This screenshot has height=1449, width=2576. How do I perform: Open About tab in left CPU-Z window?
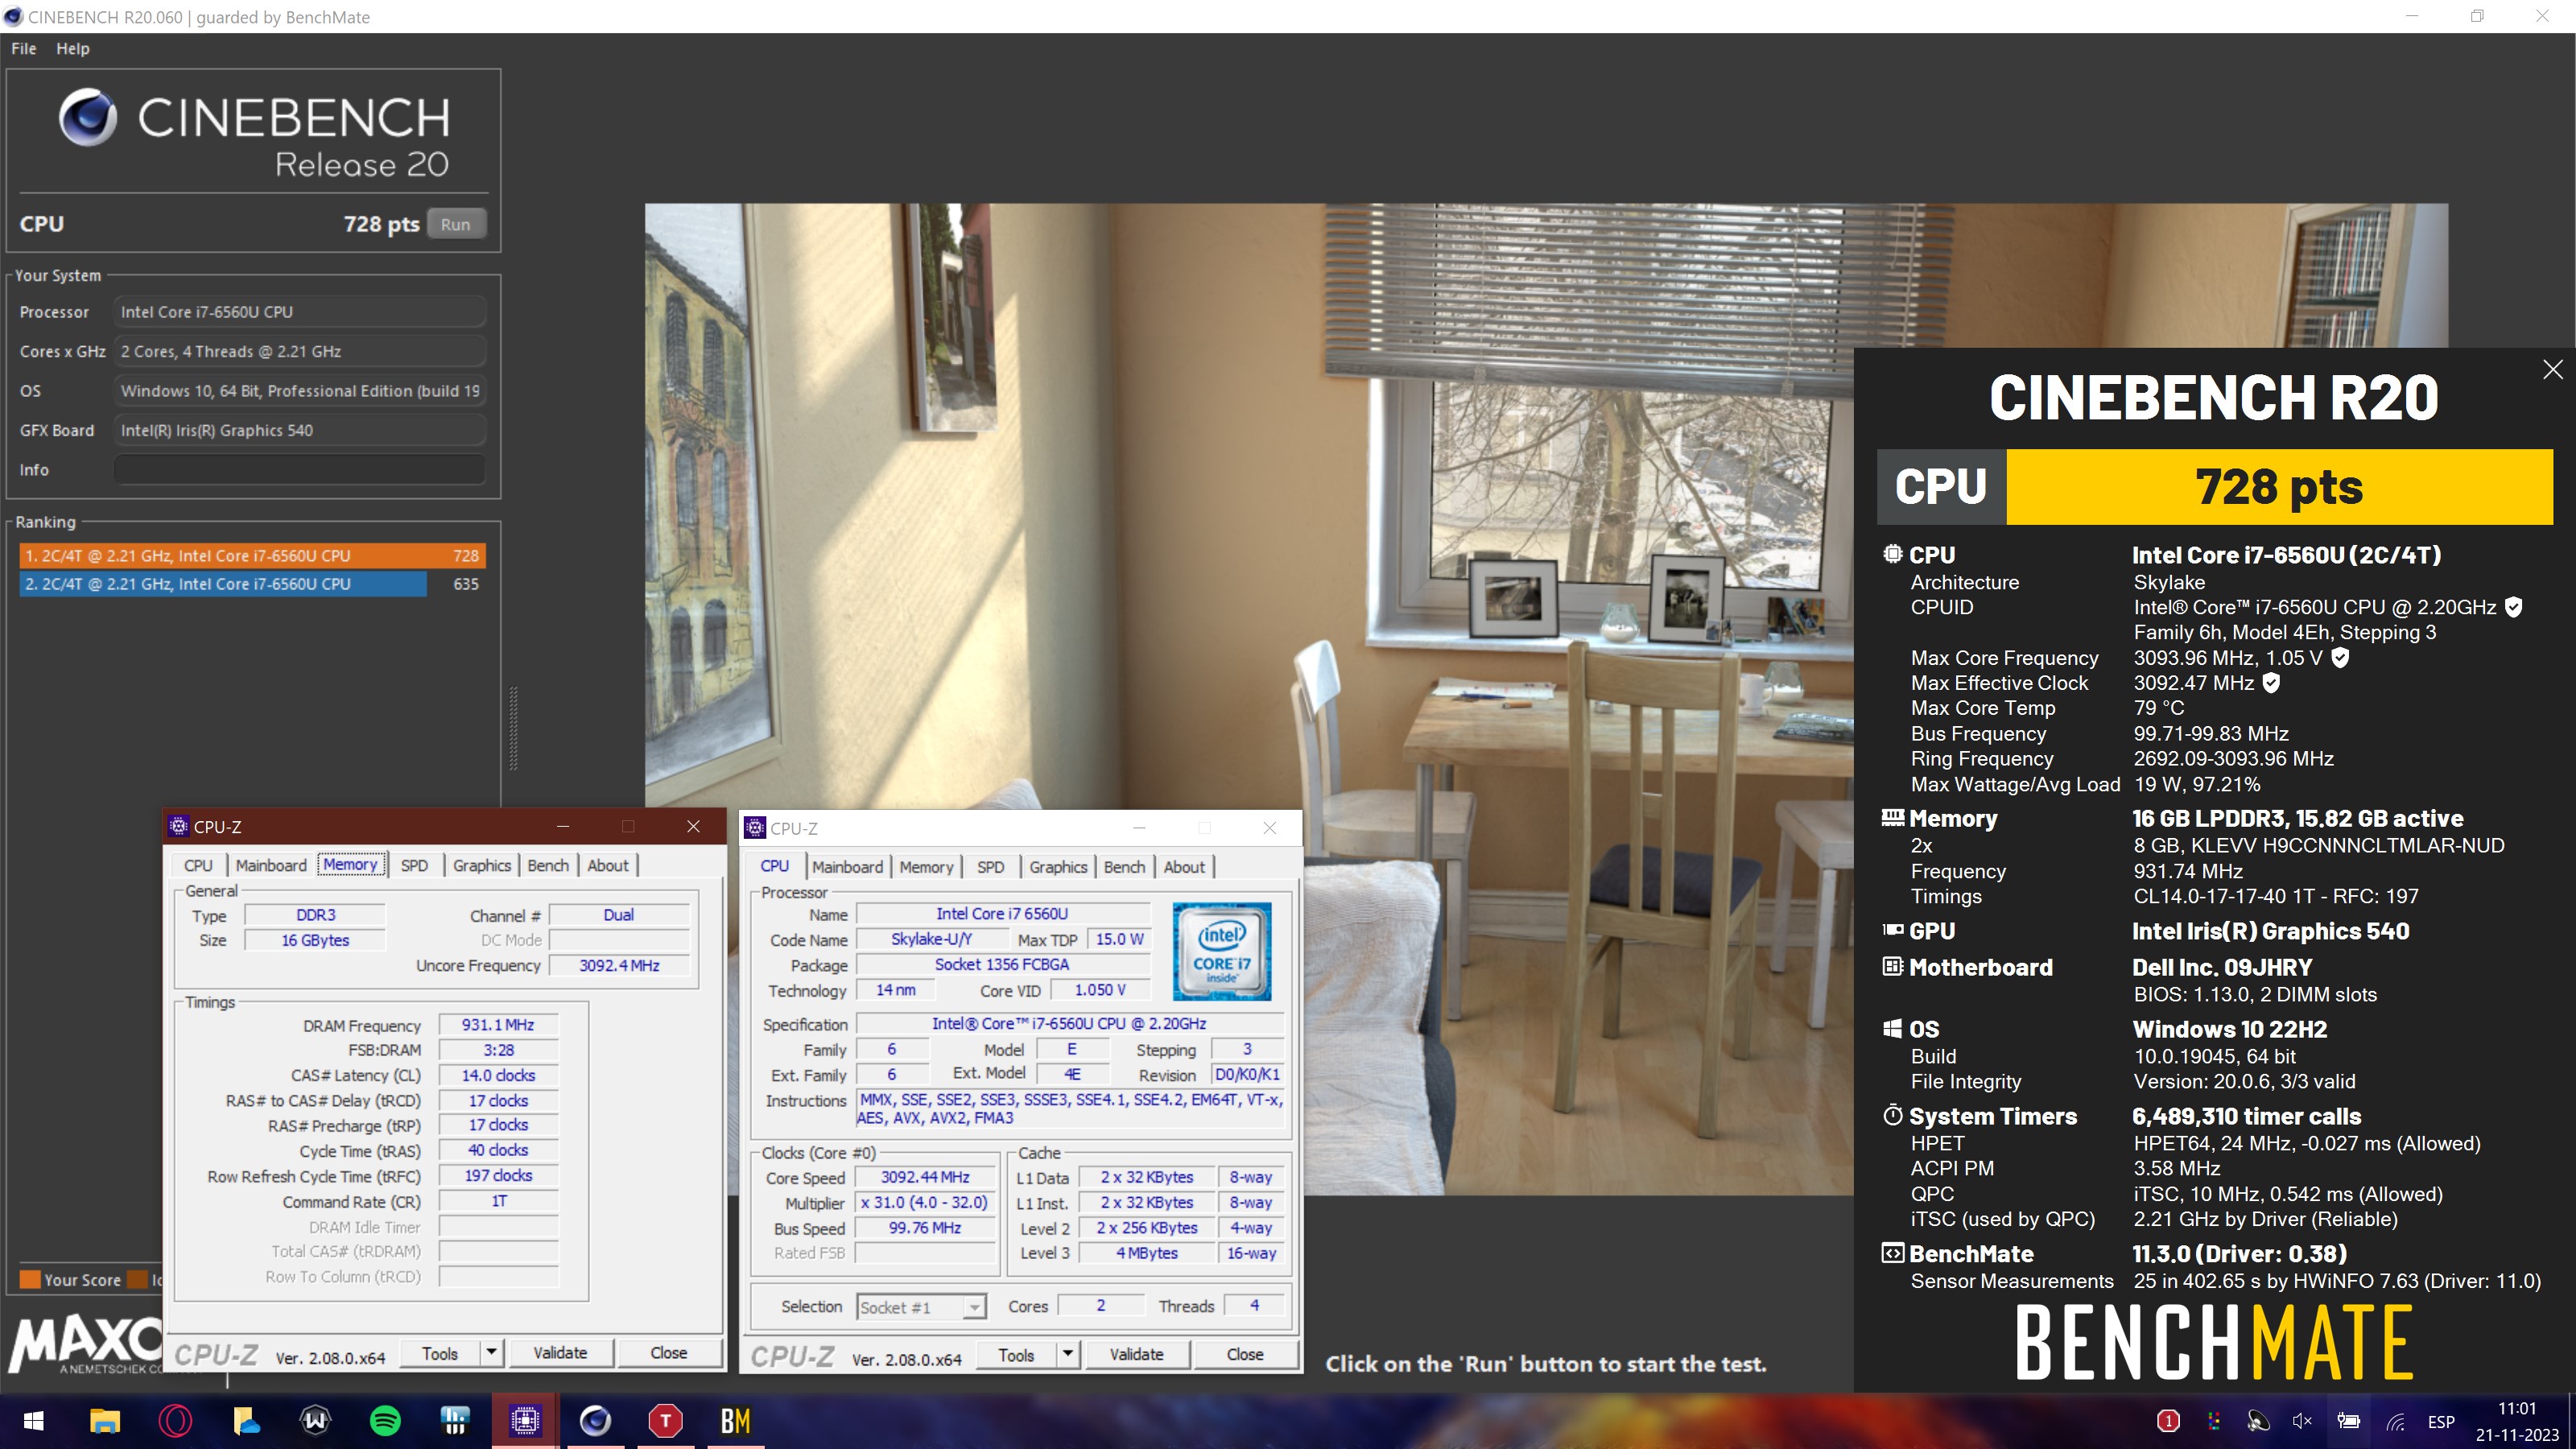[607, 865]
